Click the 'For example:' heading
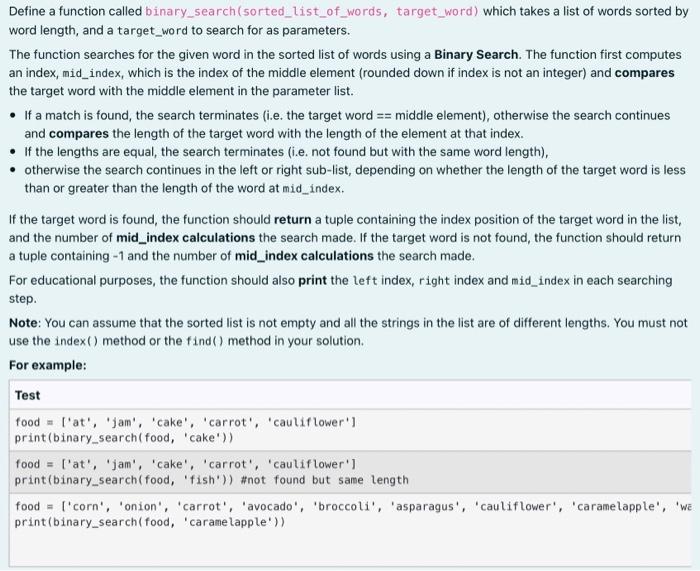 (x=48, y=365)
